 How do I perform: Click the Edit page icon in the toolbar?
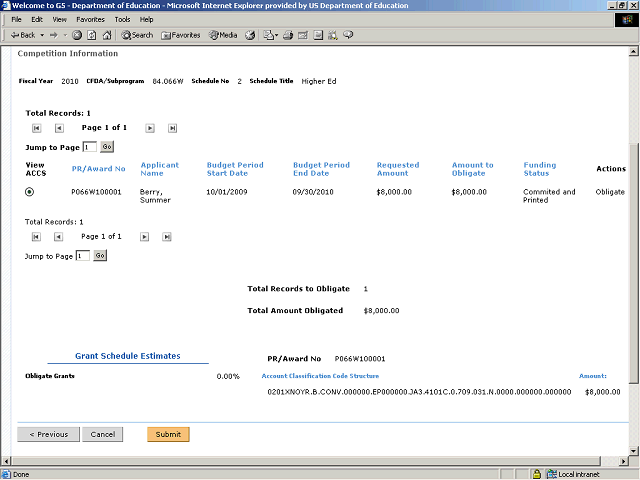pyautogui.click(x=303, y=36)
